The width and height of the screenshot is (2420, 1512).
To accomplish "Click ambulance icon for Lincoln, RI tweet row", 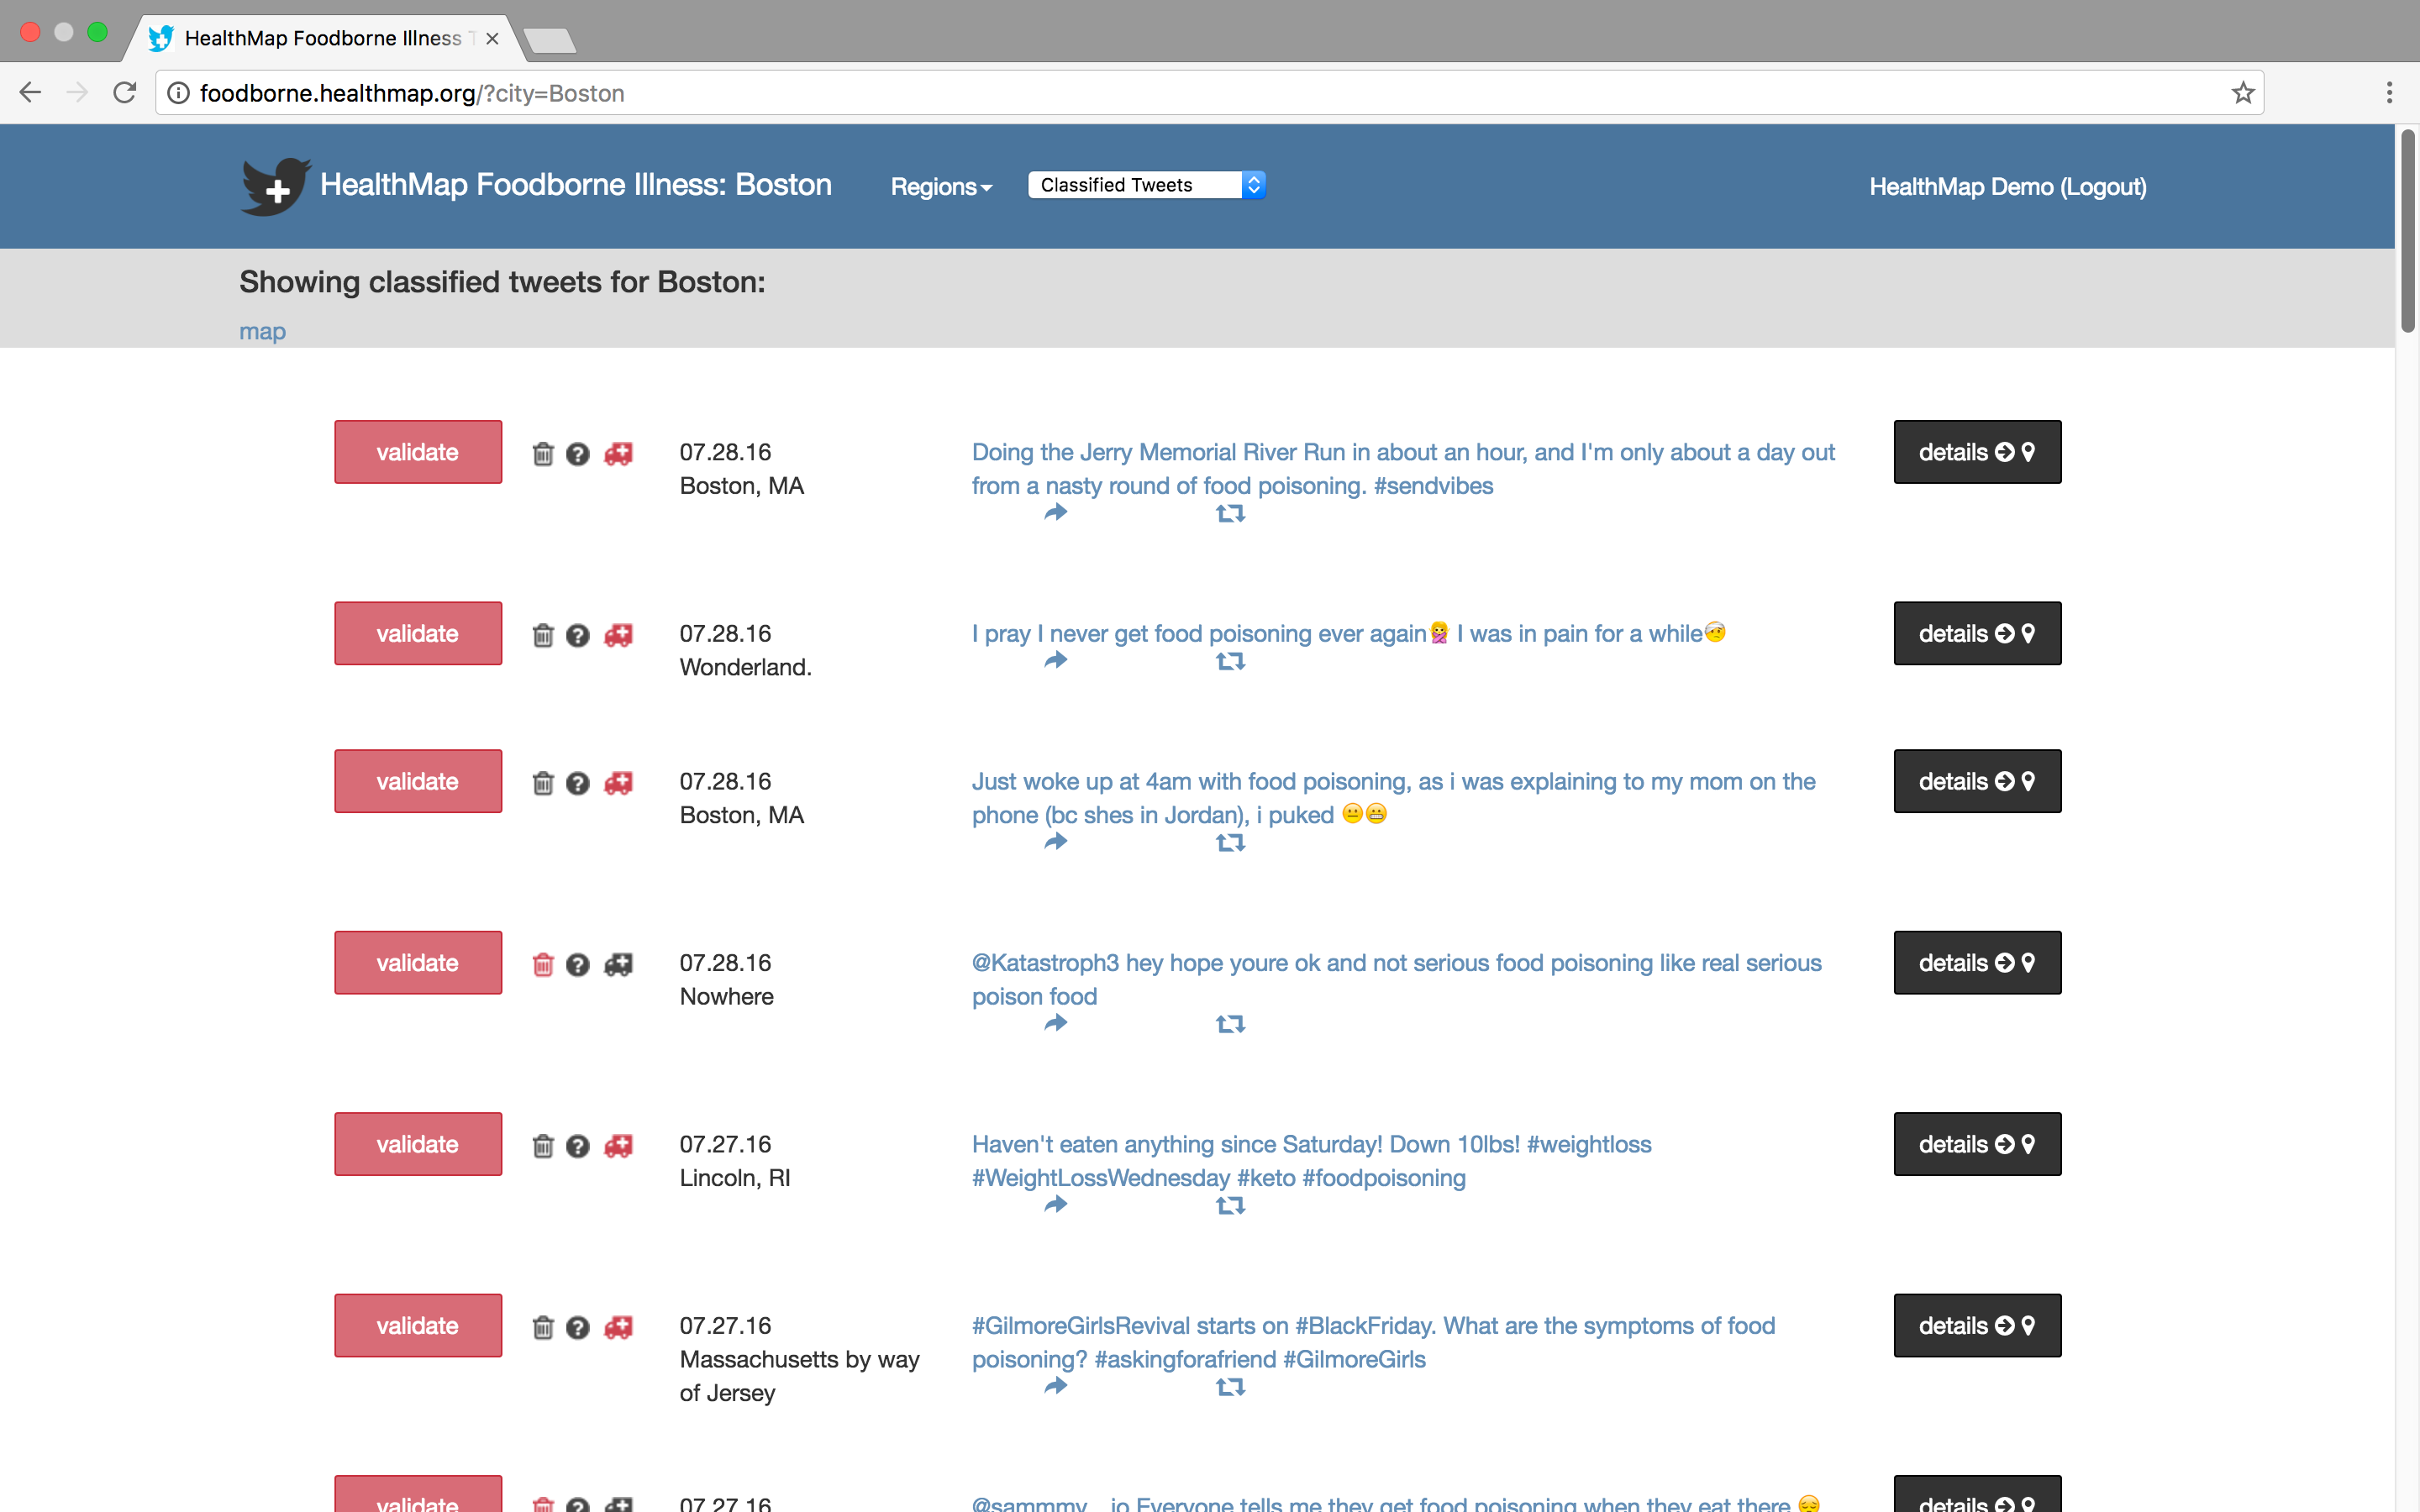I will click(x=619, y=1146).
